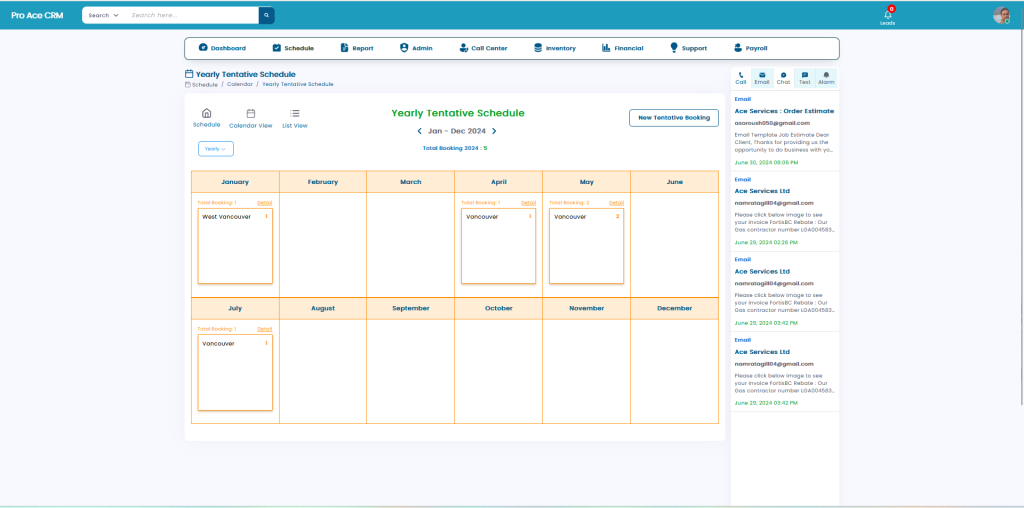Open the Leads notification bell
The image size is (1024, 508).
click(x=888, y=16)
